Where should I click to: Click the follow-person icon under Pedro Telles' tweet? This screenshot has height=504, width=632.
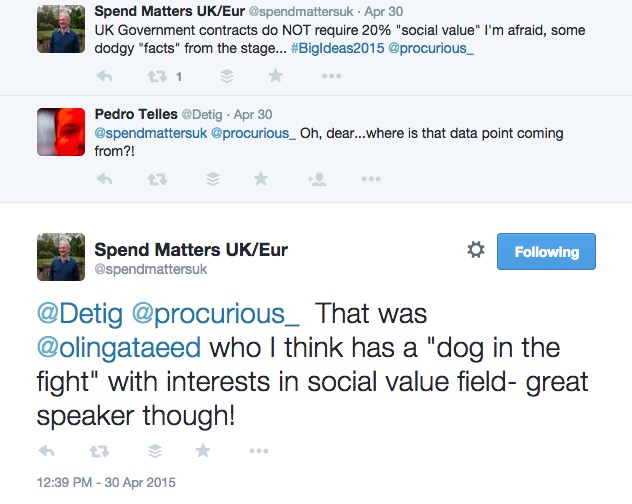pos(317,179)
